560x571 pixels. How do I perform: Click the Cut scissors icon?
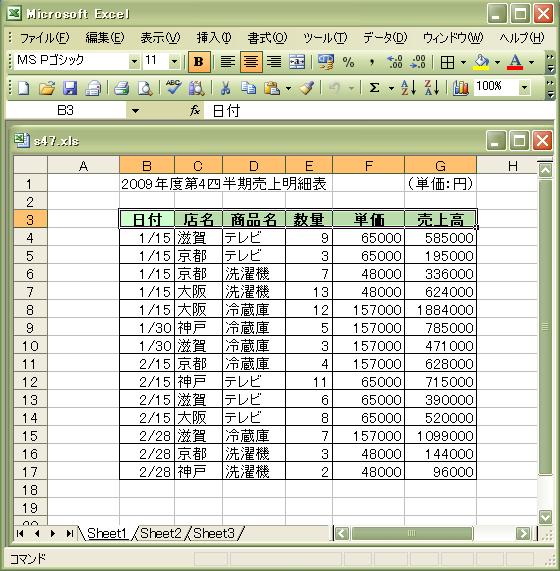225,88
